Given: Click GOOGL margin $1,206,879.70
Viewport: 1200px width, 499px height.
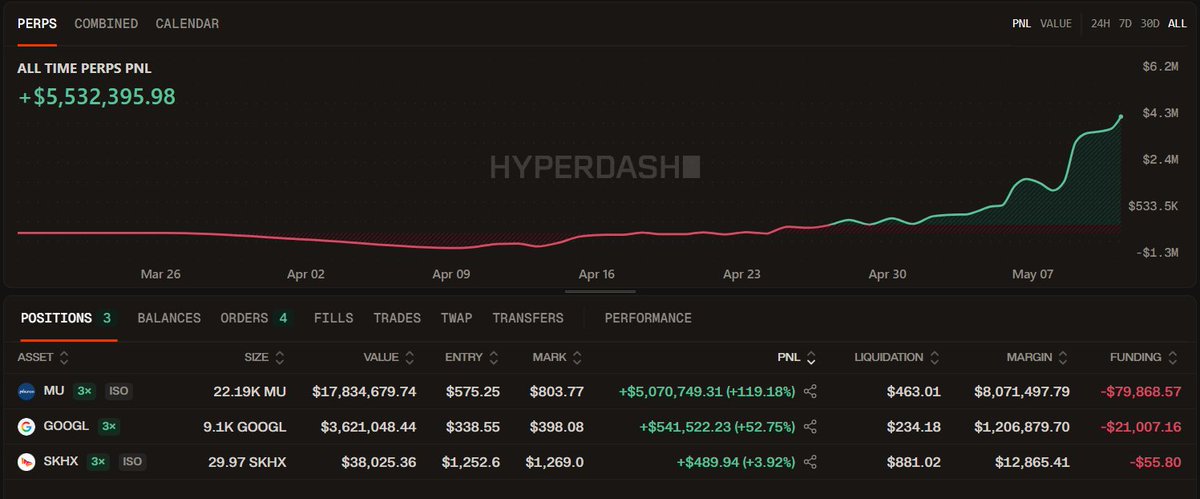Looking at the screenshot, I should [x=1022, y=427].
